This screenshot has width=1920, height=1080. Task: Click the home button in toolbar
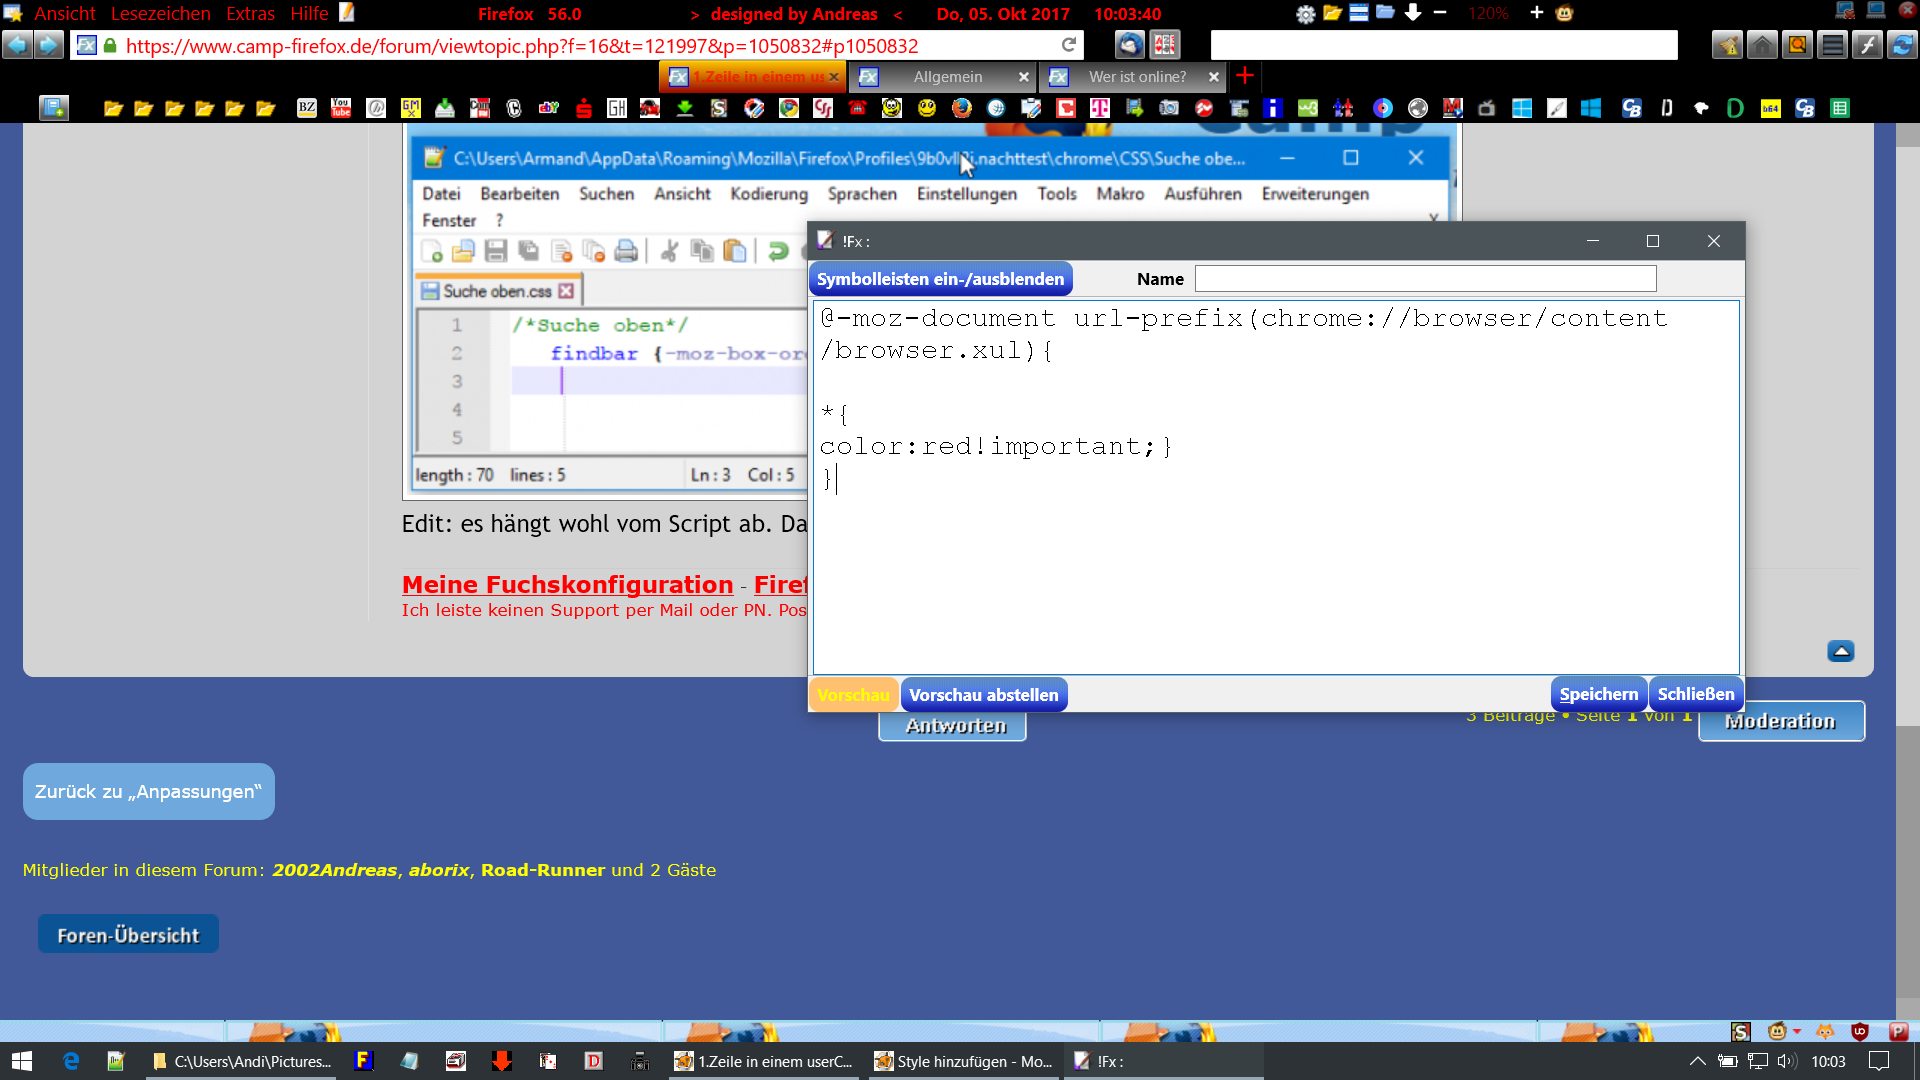(1762, 45)
